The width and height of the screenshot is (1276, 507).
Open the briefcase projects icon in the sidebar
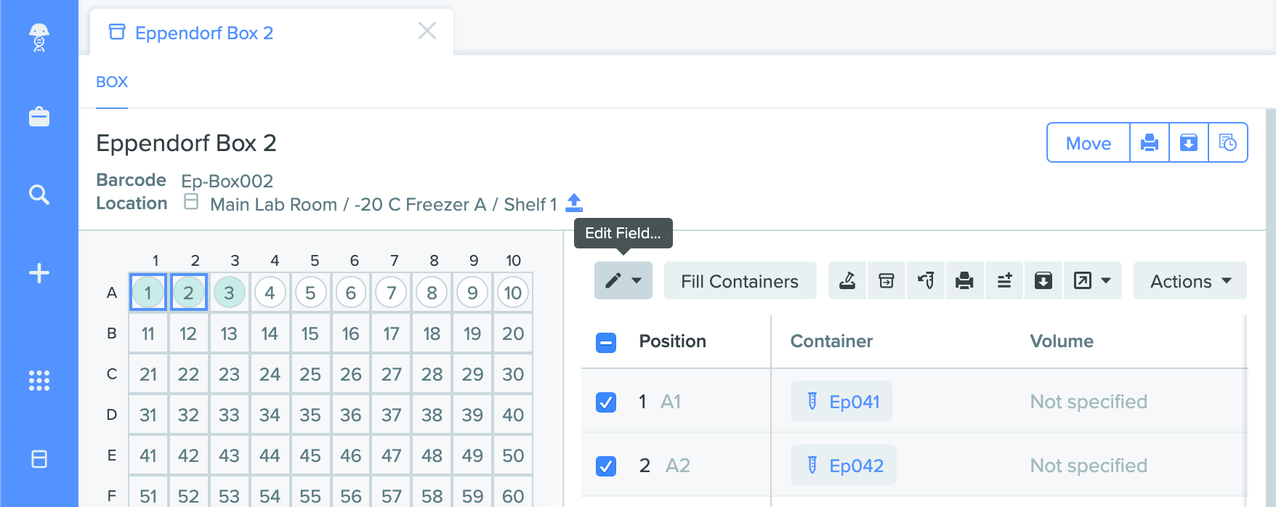pyautogui.click(x=39, y=117)
